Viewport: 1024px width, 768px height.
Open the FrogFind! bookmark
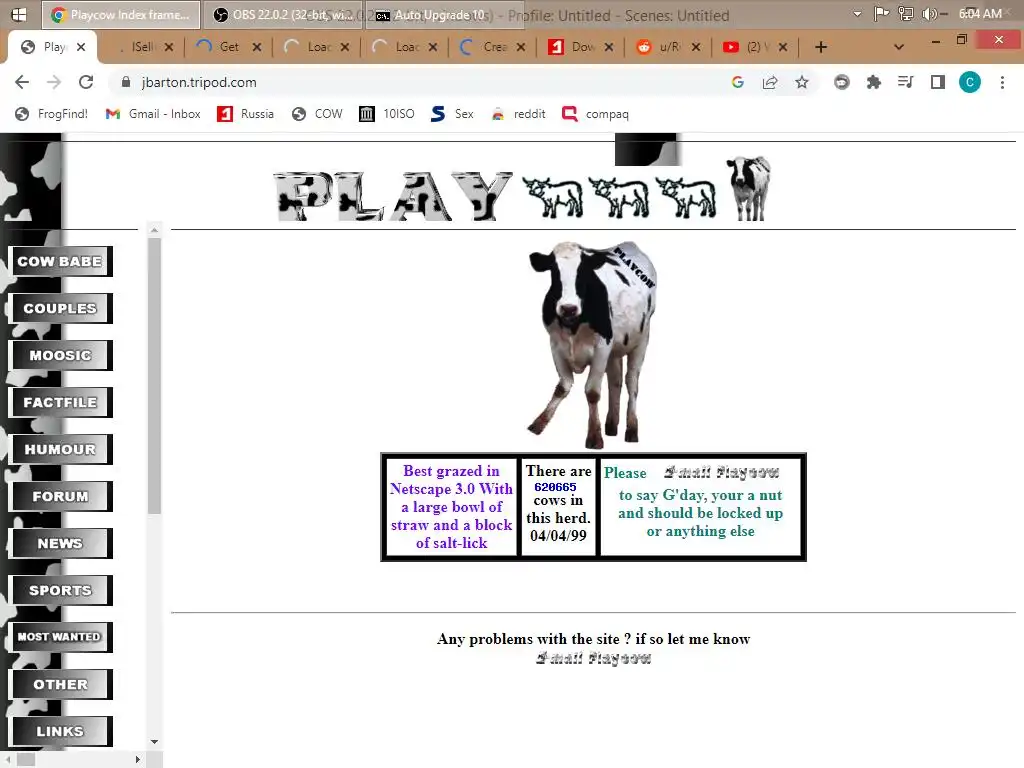pyautogui.click(x=52, y=114)
